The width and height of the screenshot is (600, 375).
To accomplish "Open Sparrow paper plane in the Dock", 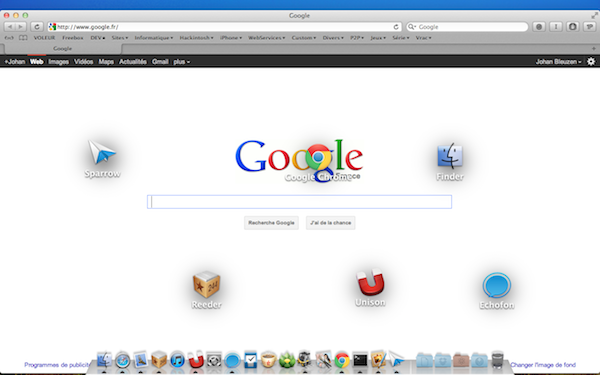I will 396,359.
